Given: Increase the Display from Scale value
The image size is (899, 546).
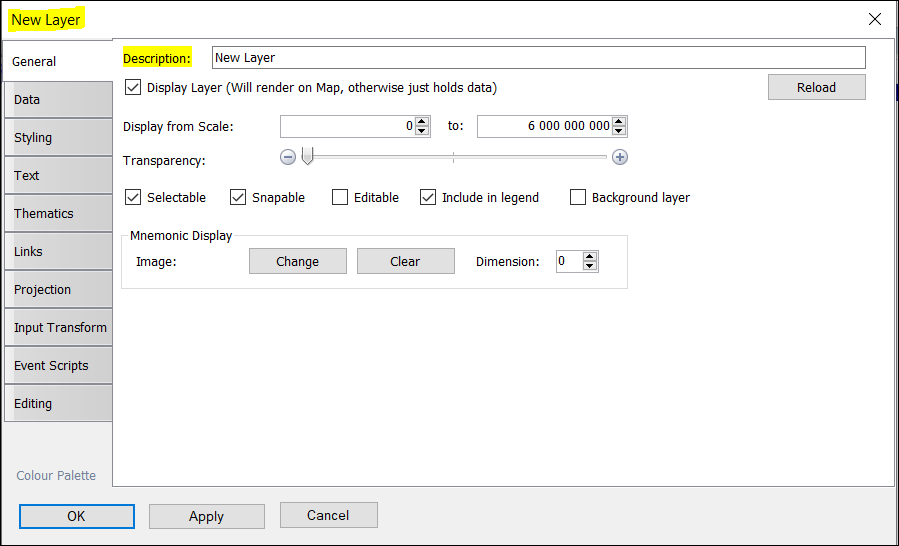Looking at the screenshot, I should pos(422,122).
